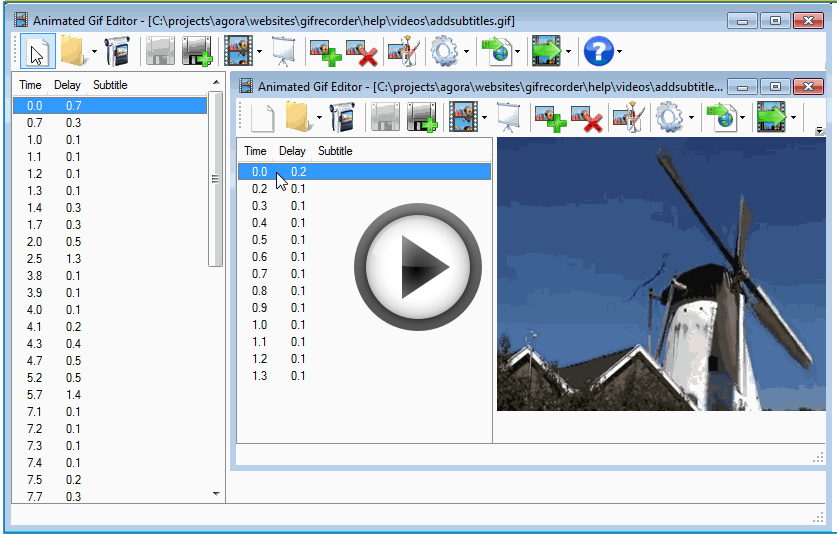837x534 pixels.
Task: Click Subtitle column header in outer frame list
Action: [110, 85]
